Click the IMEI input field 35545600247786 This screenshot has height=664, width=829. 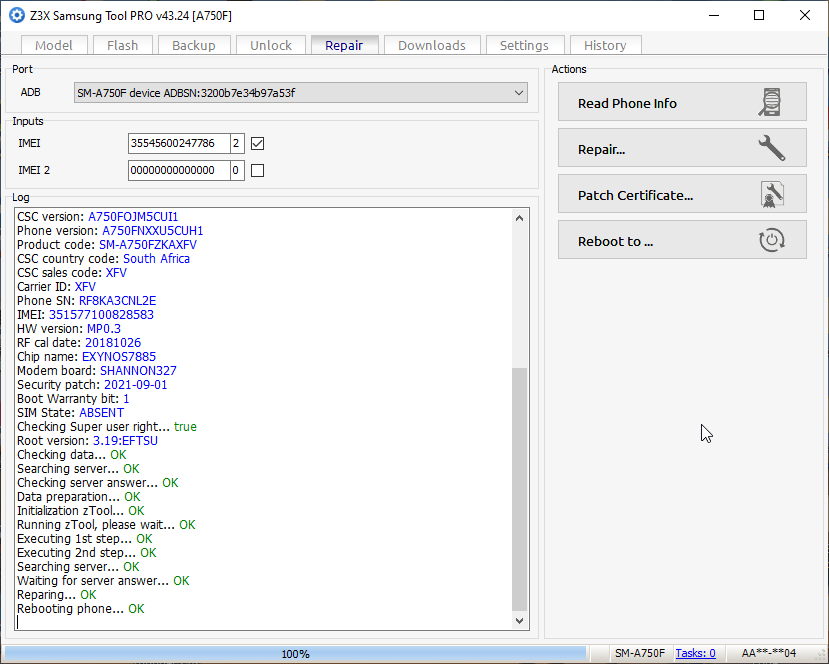coord(179,143)
